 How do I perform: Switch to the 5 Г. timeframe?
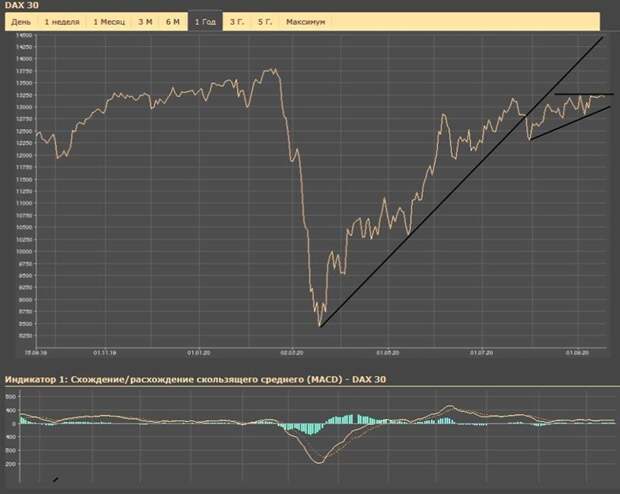tap(265, 22)
